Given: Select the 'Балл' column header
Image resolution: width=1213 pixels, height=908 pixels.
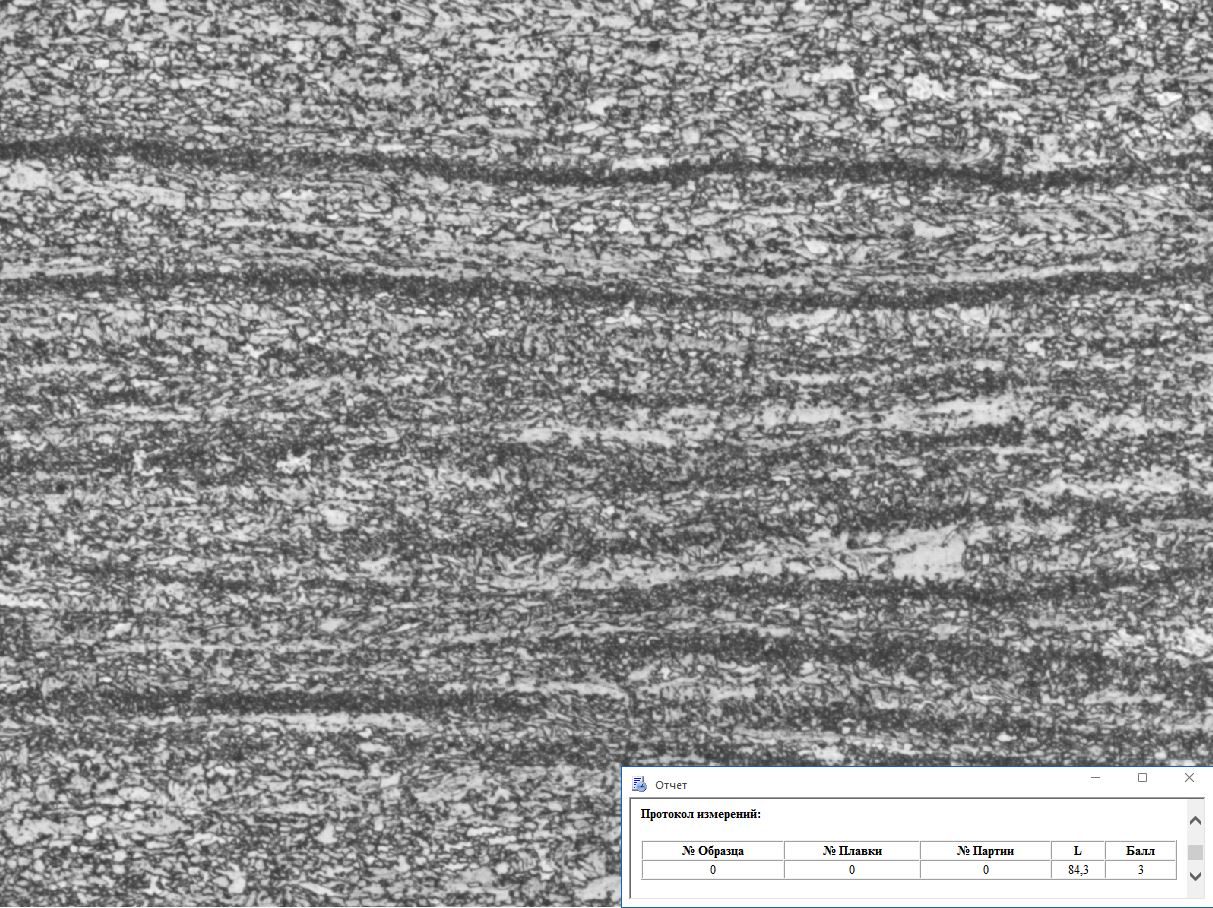Looking at the screenshot, I should tap(1140, 851).
